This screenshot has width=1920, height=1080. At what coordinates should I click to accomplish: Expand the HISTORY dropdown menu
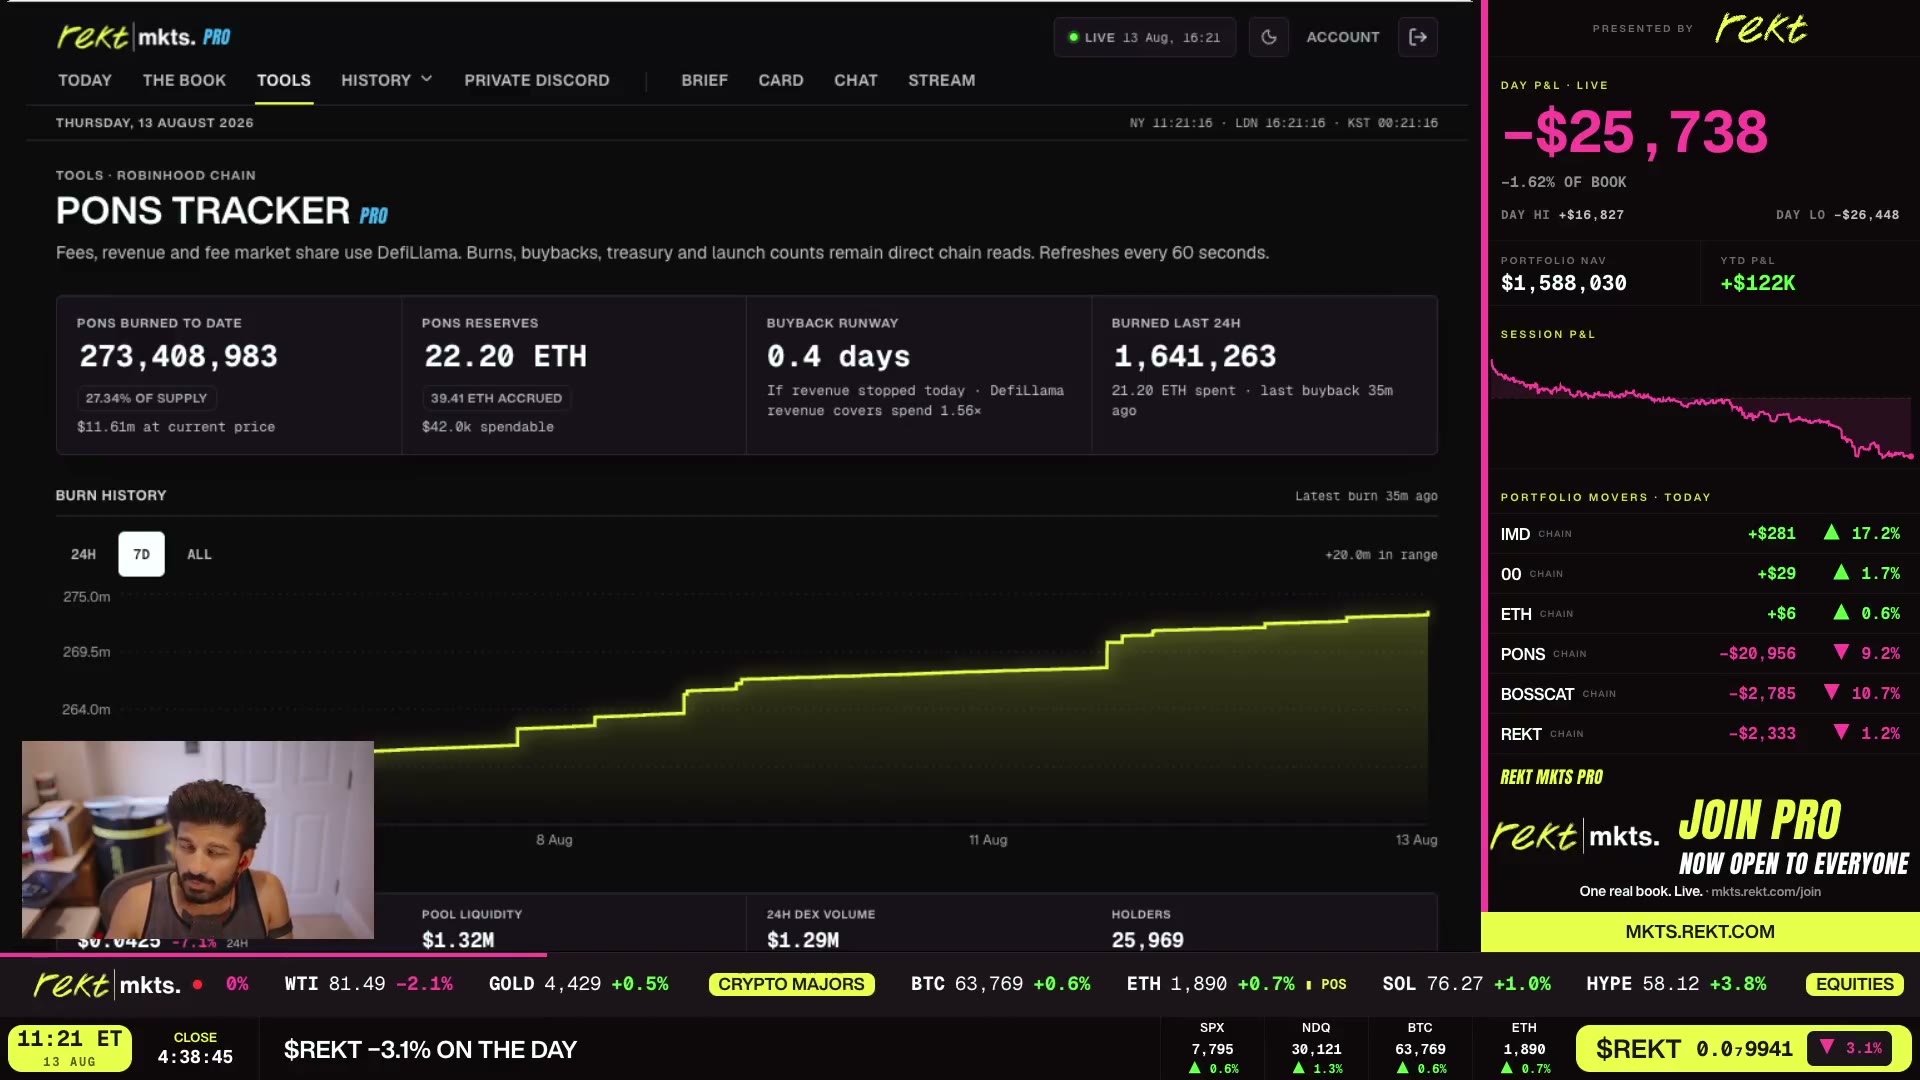386,80
